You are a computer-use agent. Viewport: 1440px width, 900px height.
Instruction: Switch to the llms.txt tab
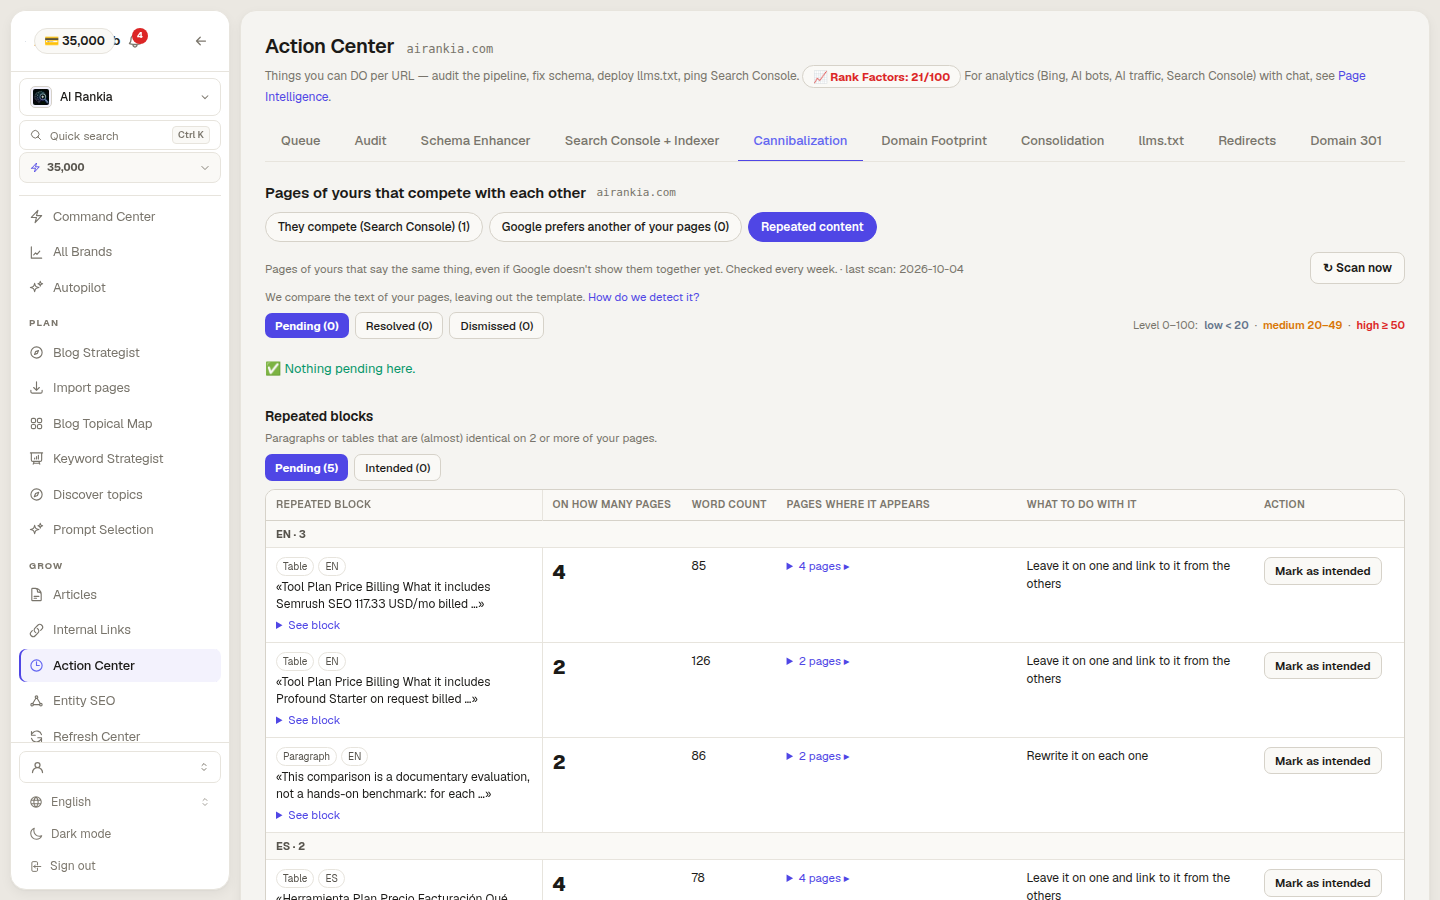tap(1161, 141)
